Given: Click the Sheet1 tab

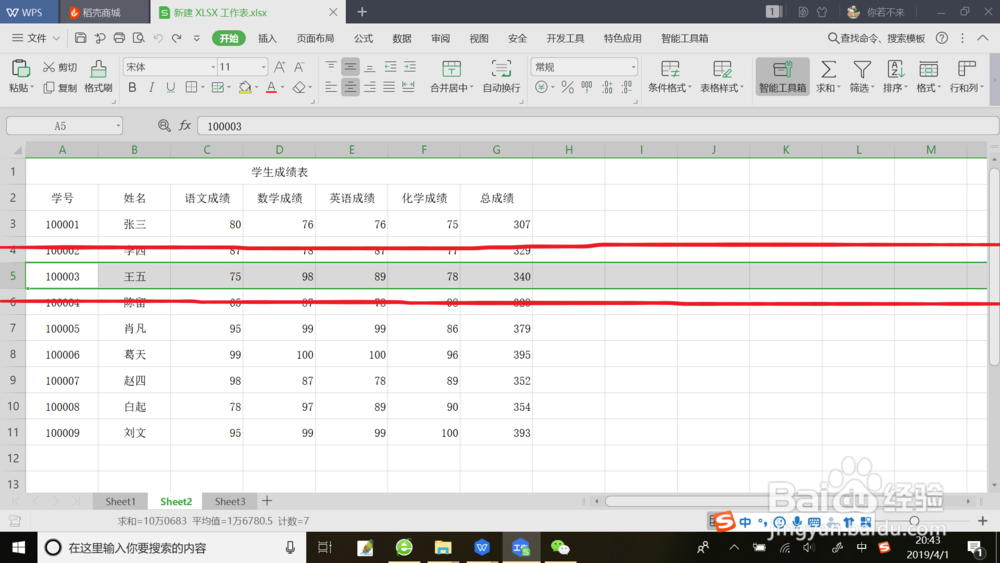Looking at the screenshot, I should point(121,501).
